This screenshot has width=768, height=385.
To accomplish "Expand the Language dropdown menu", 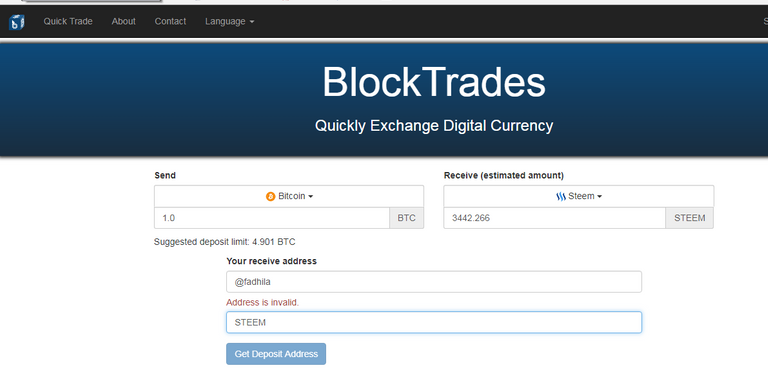I will [229, 22].
